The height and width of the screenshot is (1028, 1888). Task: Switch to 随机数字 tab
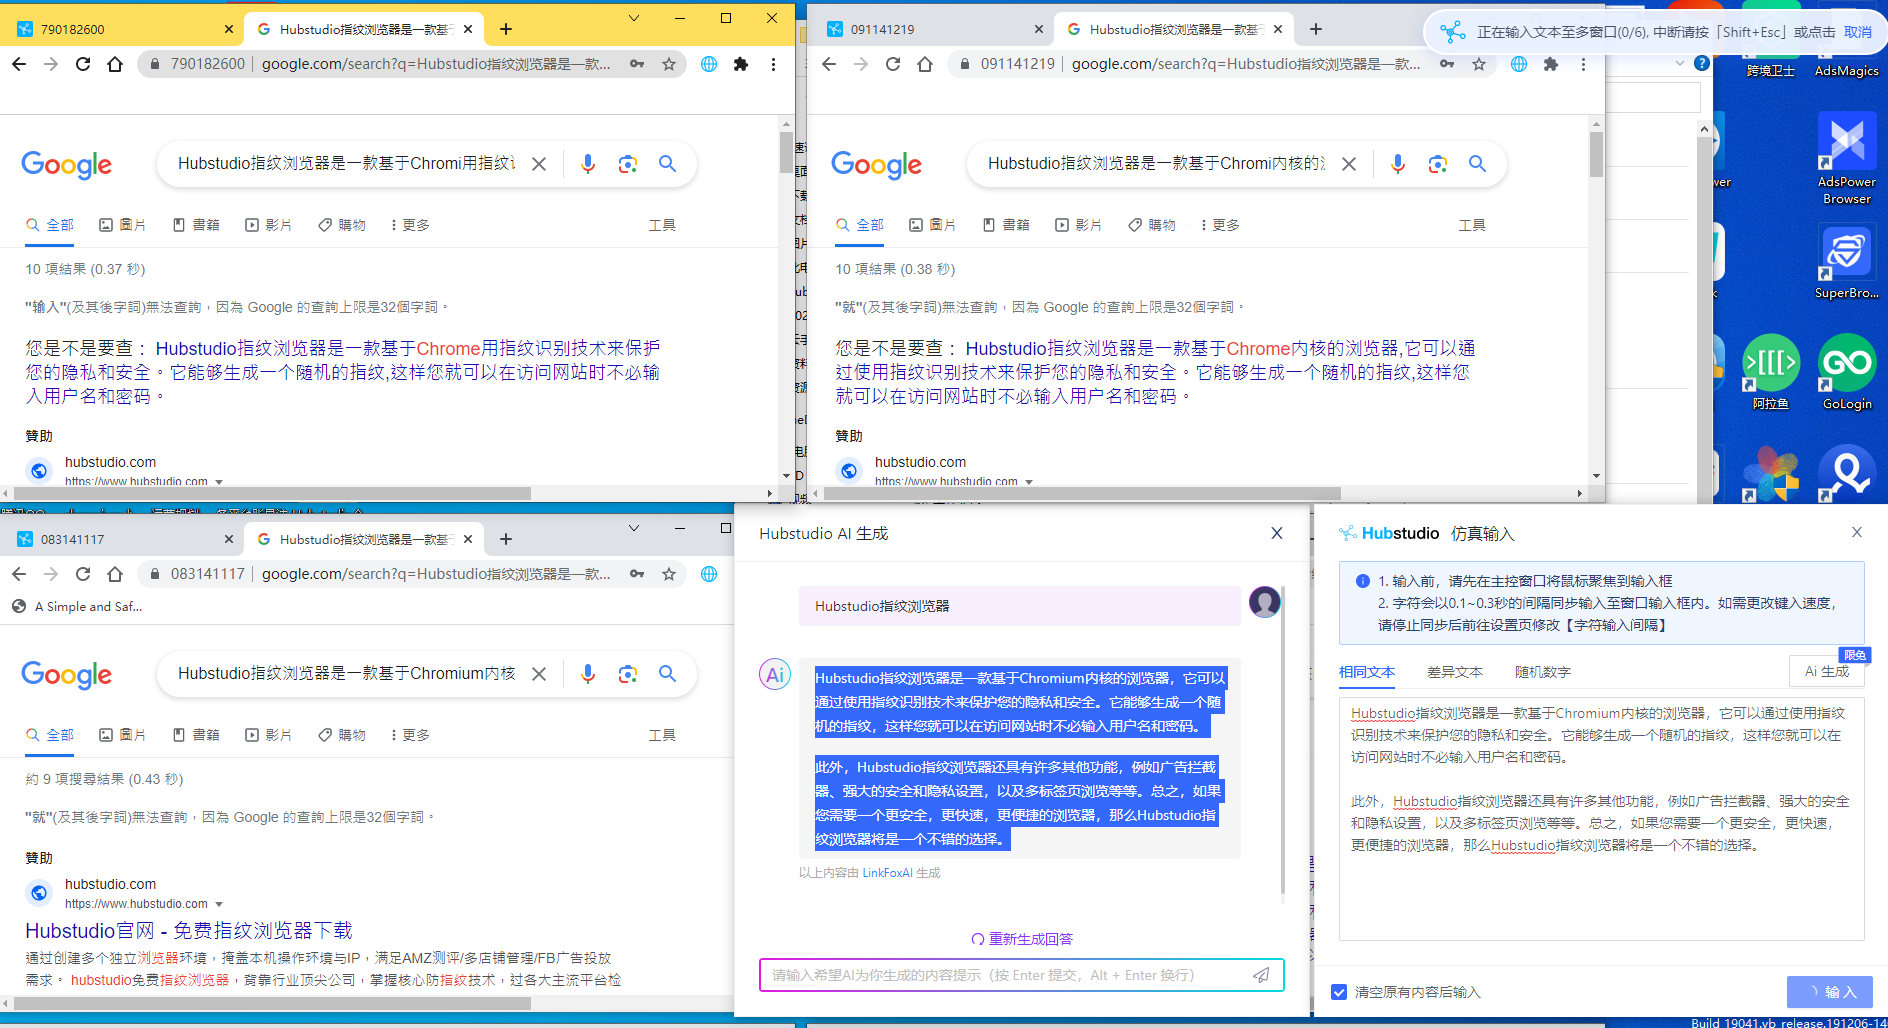tap(1543, 672)
